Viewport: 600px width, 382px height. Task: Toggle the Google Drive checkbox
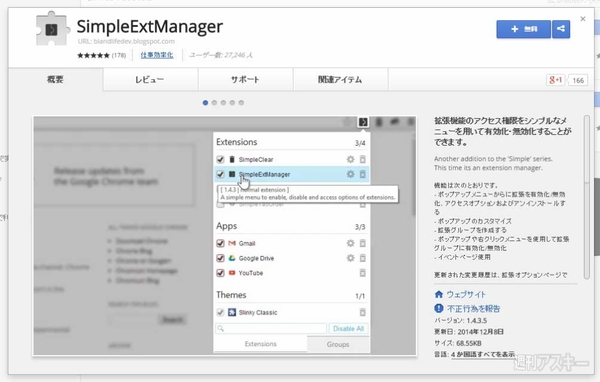pyautogui.click(x=220, y=258)
